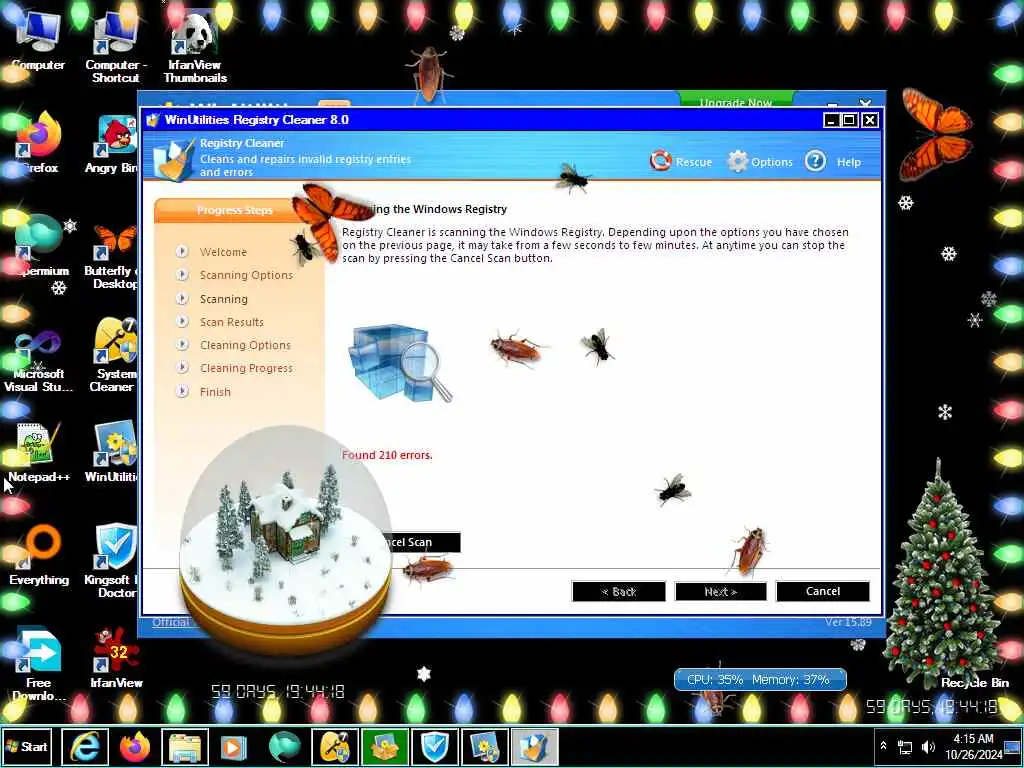Viewport: 1024px width, 768px height.
Task: Open the Everything desktop icon
Action: click(x=39, y=555)
